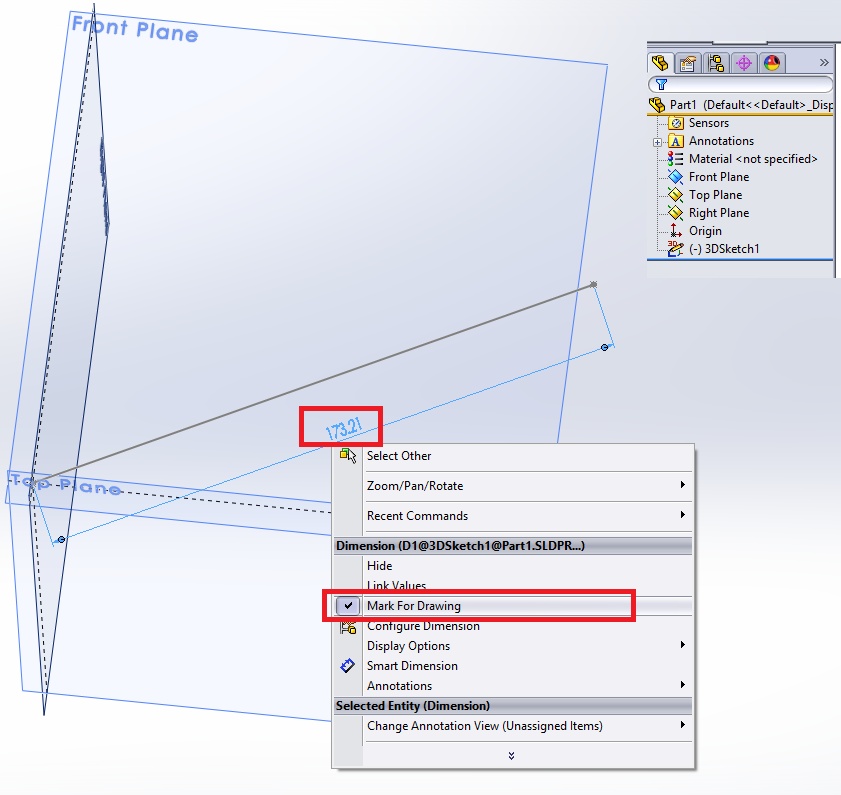The image size is (841, 795).
Task: Open the ConfigurationManager tab
Action: coord(715,63)
